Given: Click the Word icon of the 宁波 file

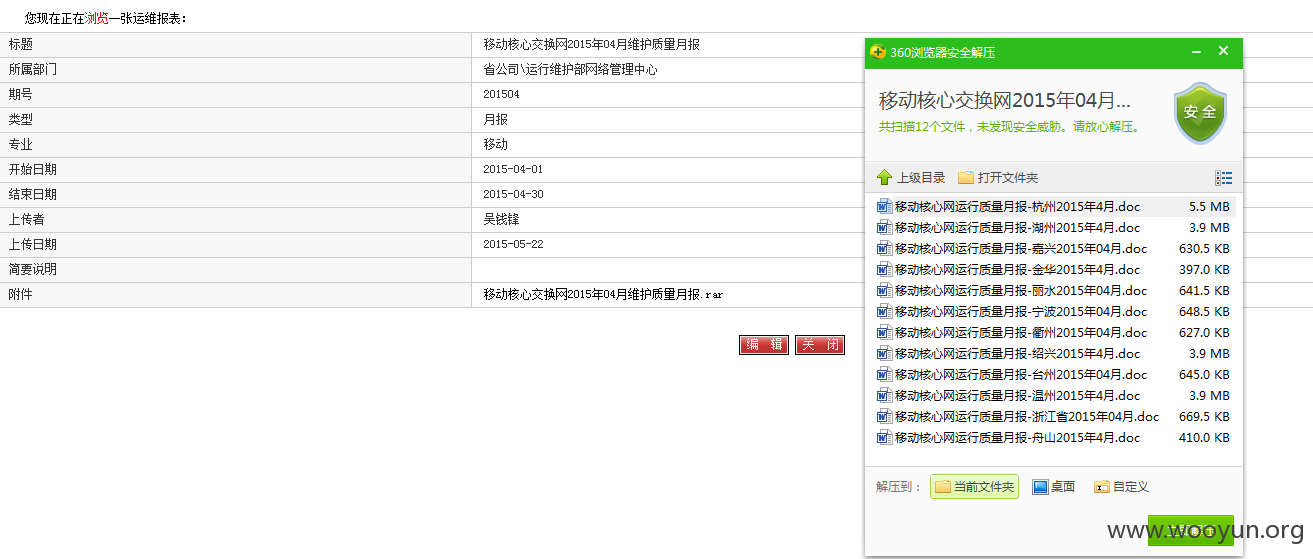Looking at the screenshot, I should [x=884, y=312].
